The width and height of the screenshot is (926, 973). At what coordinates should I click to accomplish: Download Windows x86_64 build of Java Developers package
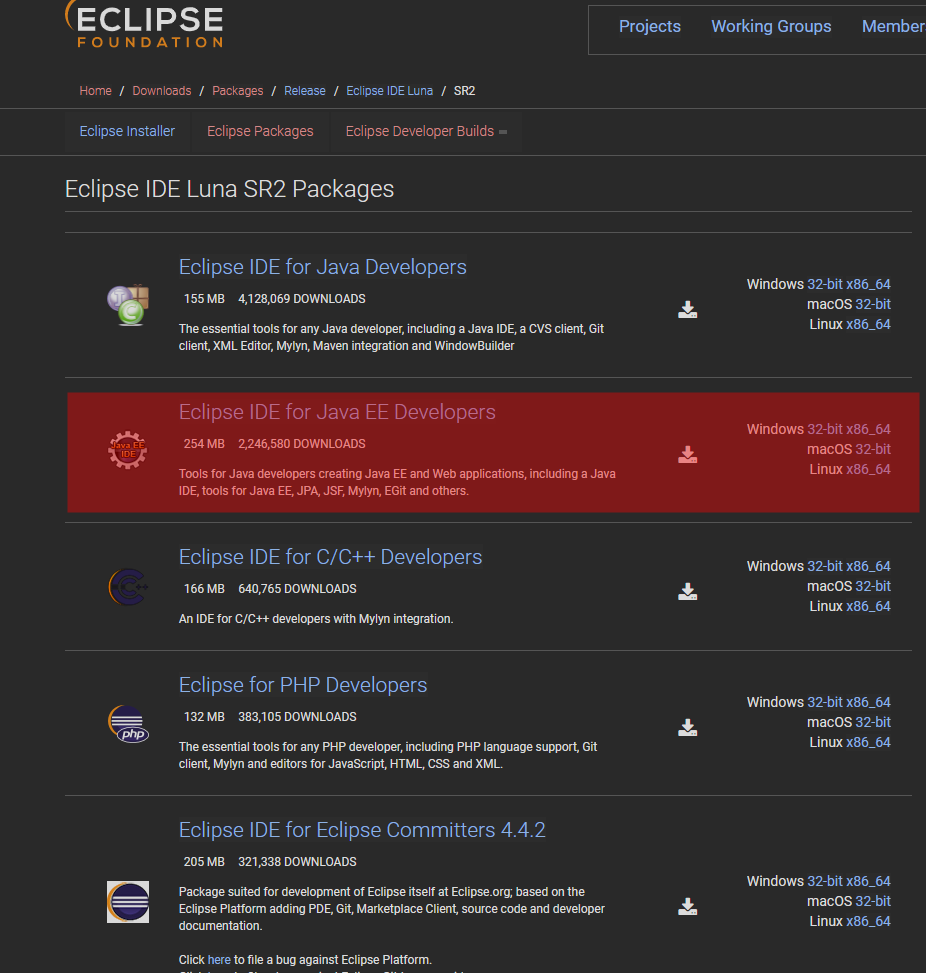[866, 284]
